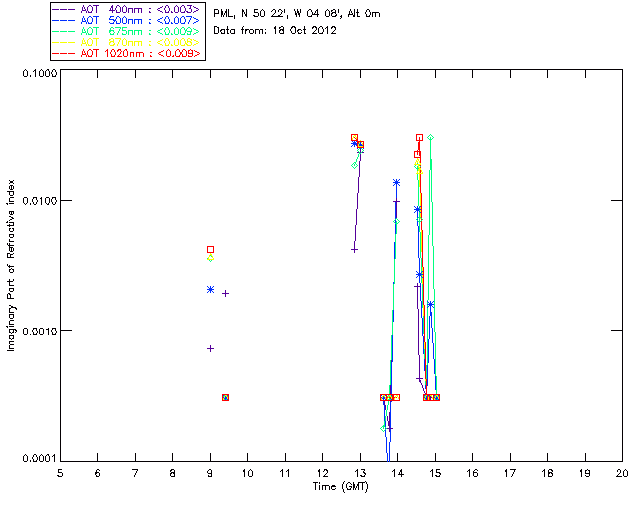Click the 'Data from: 18 Oct 2012' text

coord(275,30)
